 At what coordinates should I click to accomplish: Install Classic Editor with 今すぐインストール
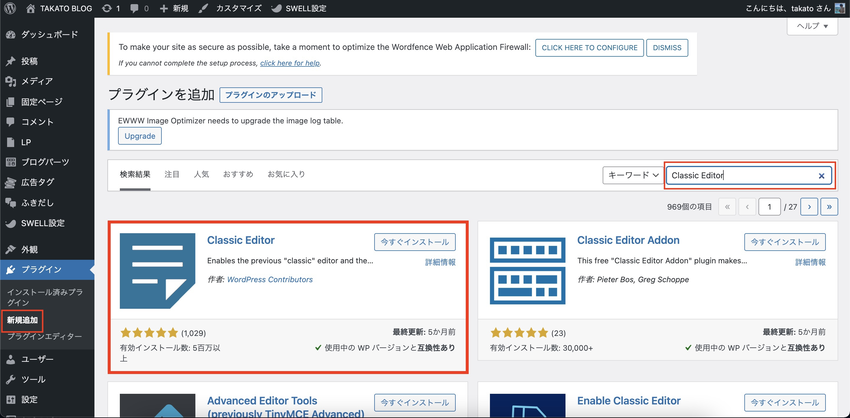pos(415,242)
